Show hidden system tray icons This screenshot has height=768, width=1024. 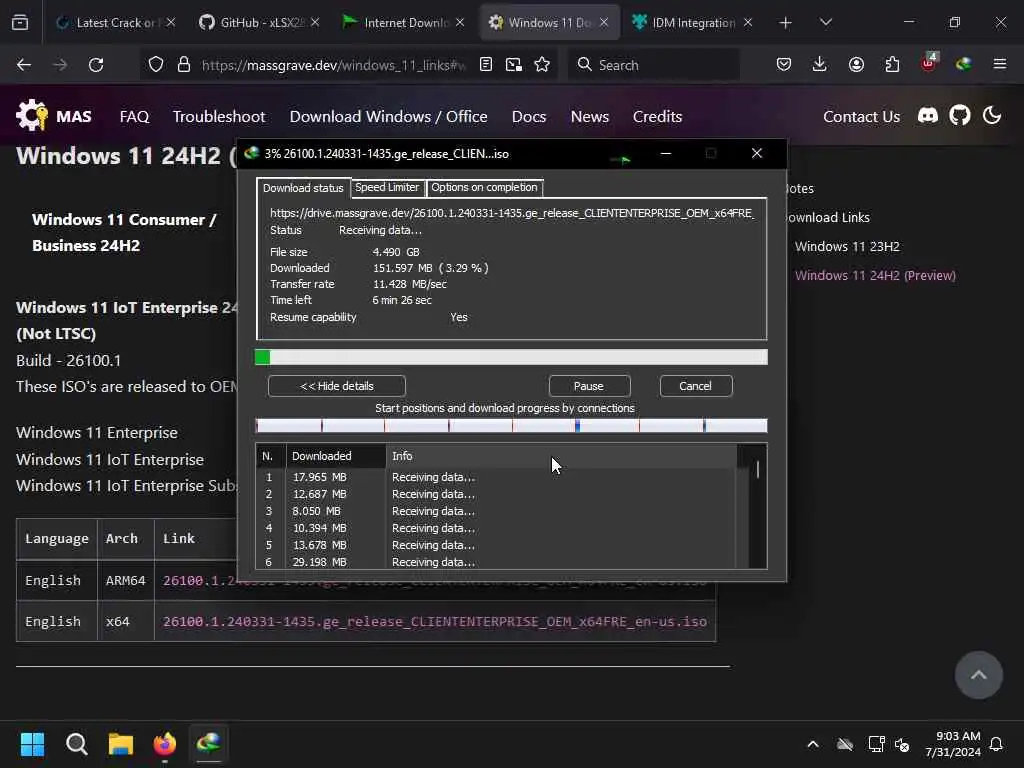click(x=813, y=744)
